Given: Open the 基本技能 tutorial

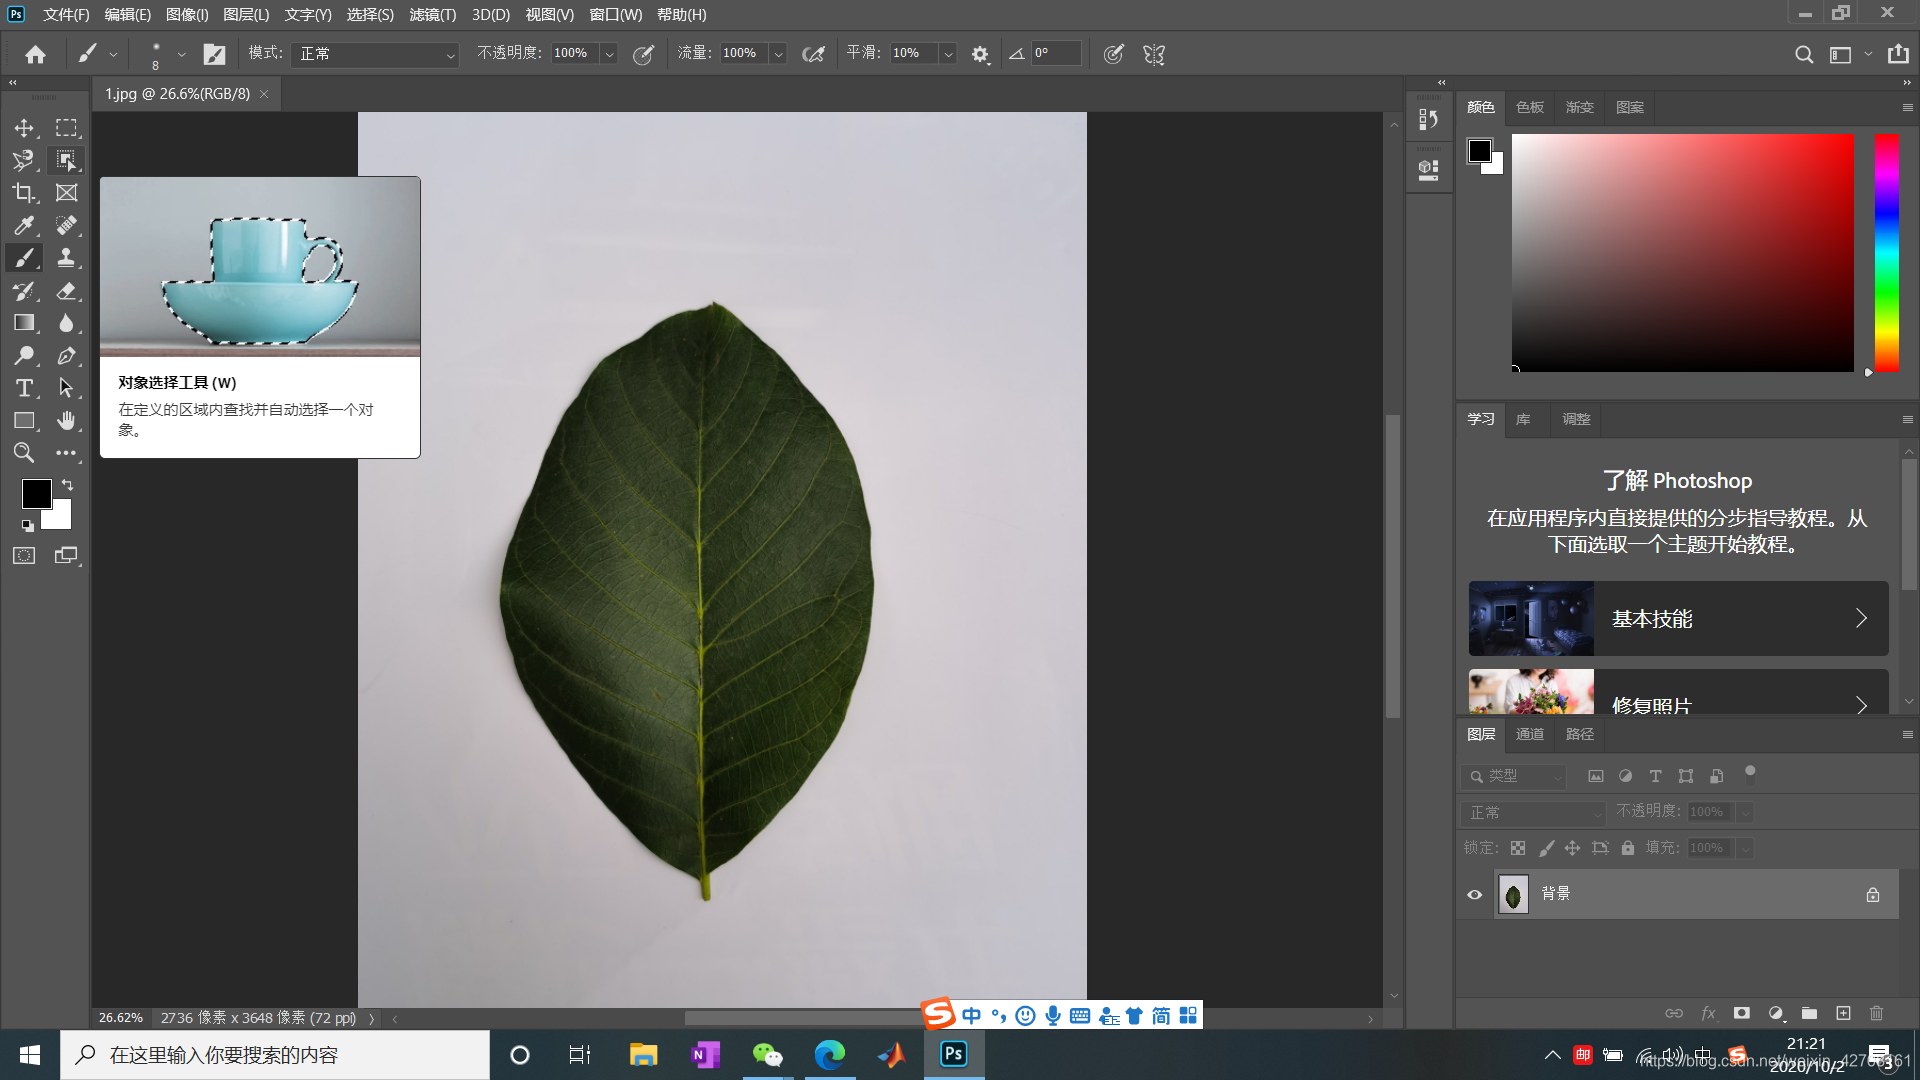Looking at the screenshot, I should (1678, 619).
